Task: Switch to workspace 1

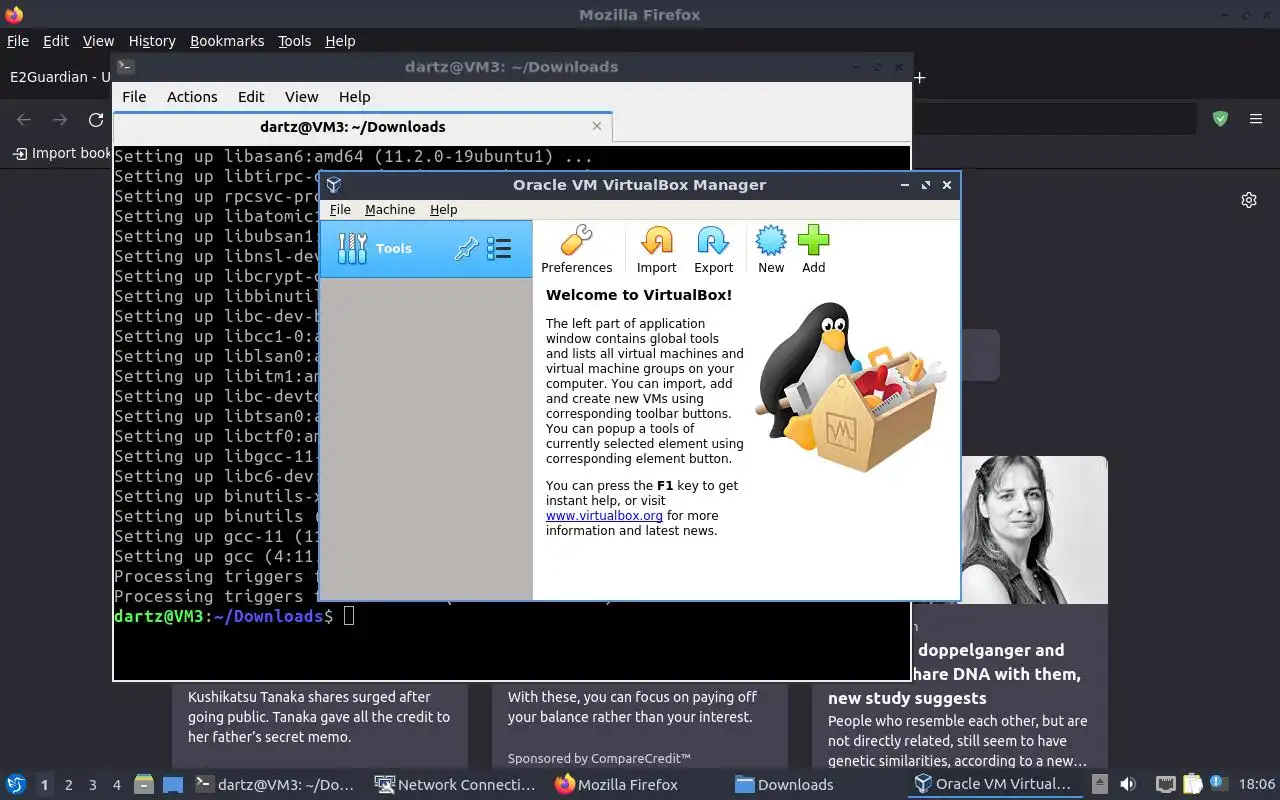Action: (44, 785)
